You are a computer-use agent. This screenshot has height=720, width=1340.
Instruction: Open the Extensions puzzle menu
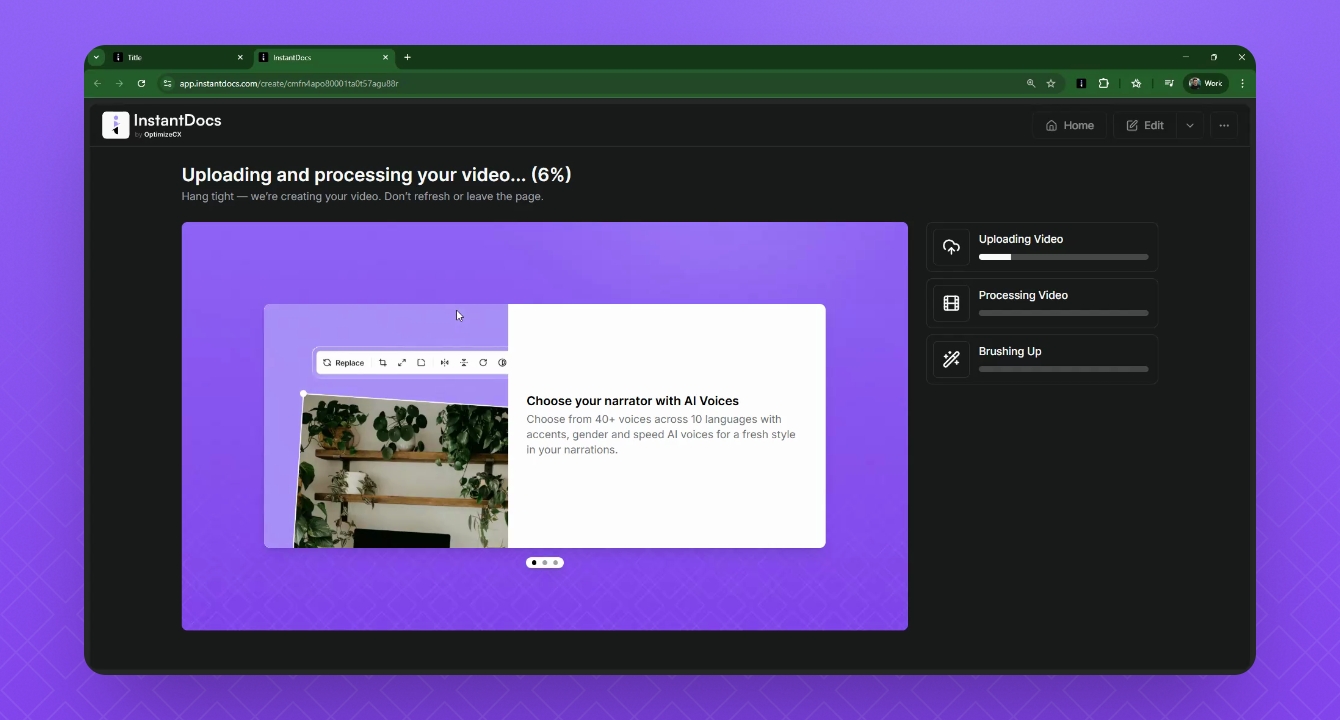click(1104, 84)
